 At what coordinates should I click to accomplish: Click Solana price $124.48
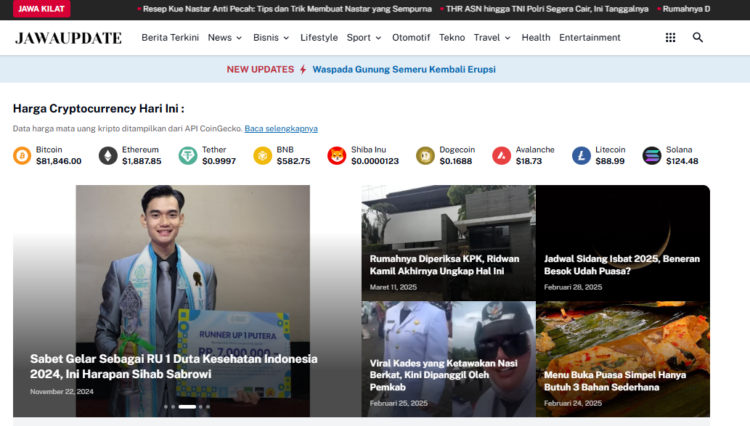tap(682, 161)
